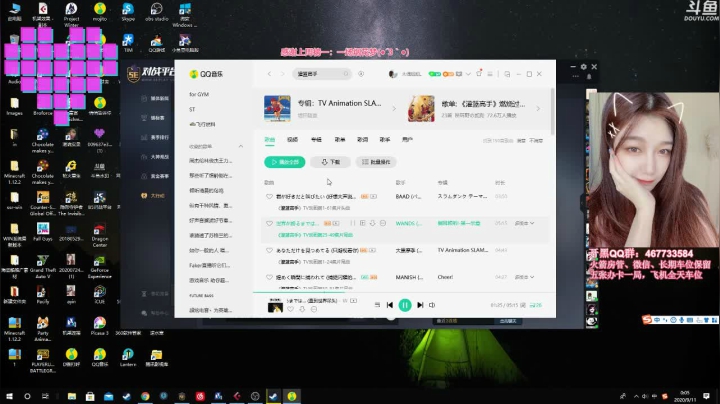Open audio recognition icon beside search box
This screenshot has width=720, height=404.
coord(361,74)
